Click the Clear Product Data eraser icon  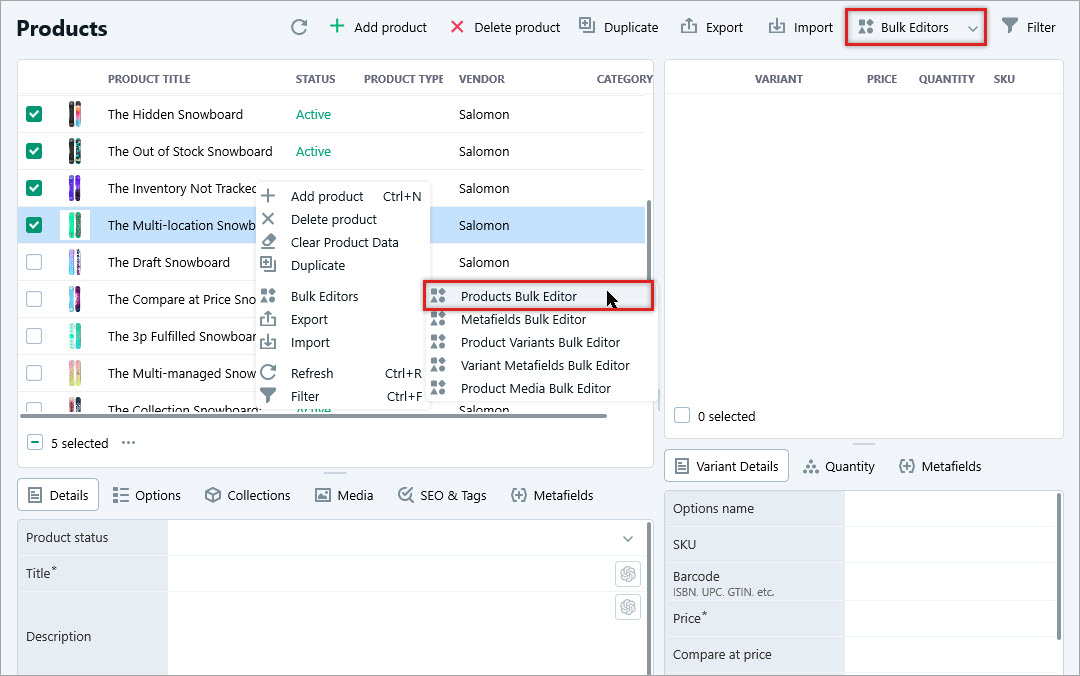(x=269, y=242)
